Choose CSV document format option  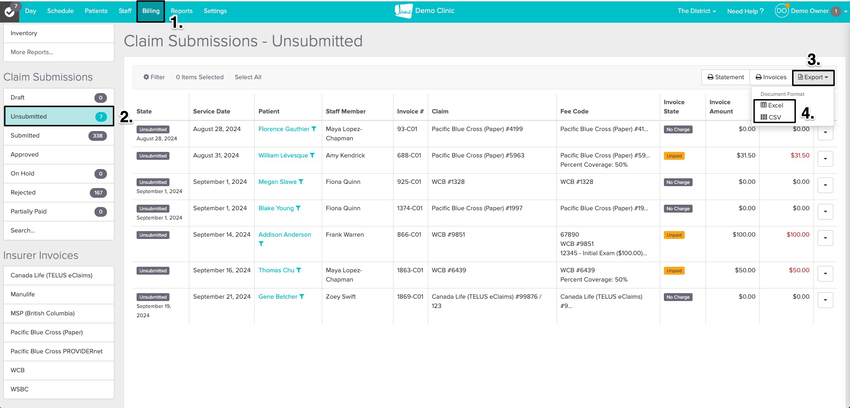tap(771, 117)
